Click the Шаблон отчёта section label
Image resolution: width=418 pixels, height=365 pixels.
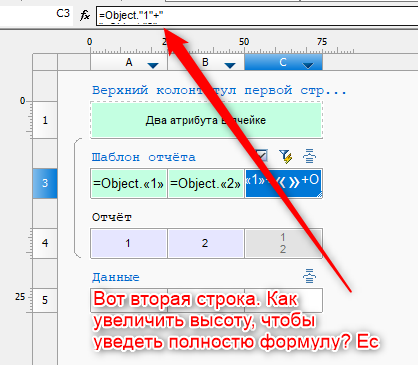click(144, 157)
